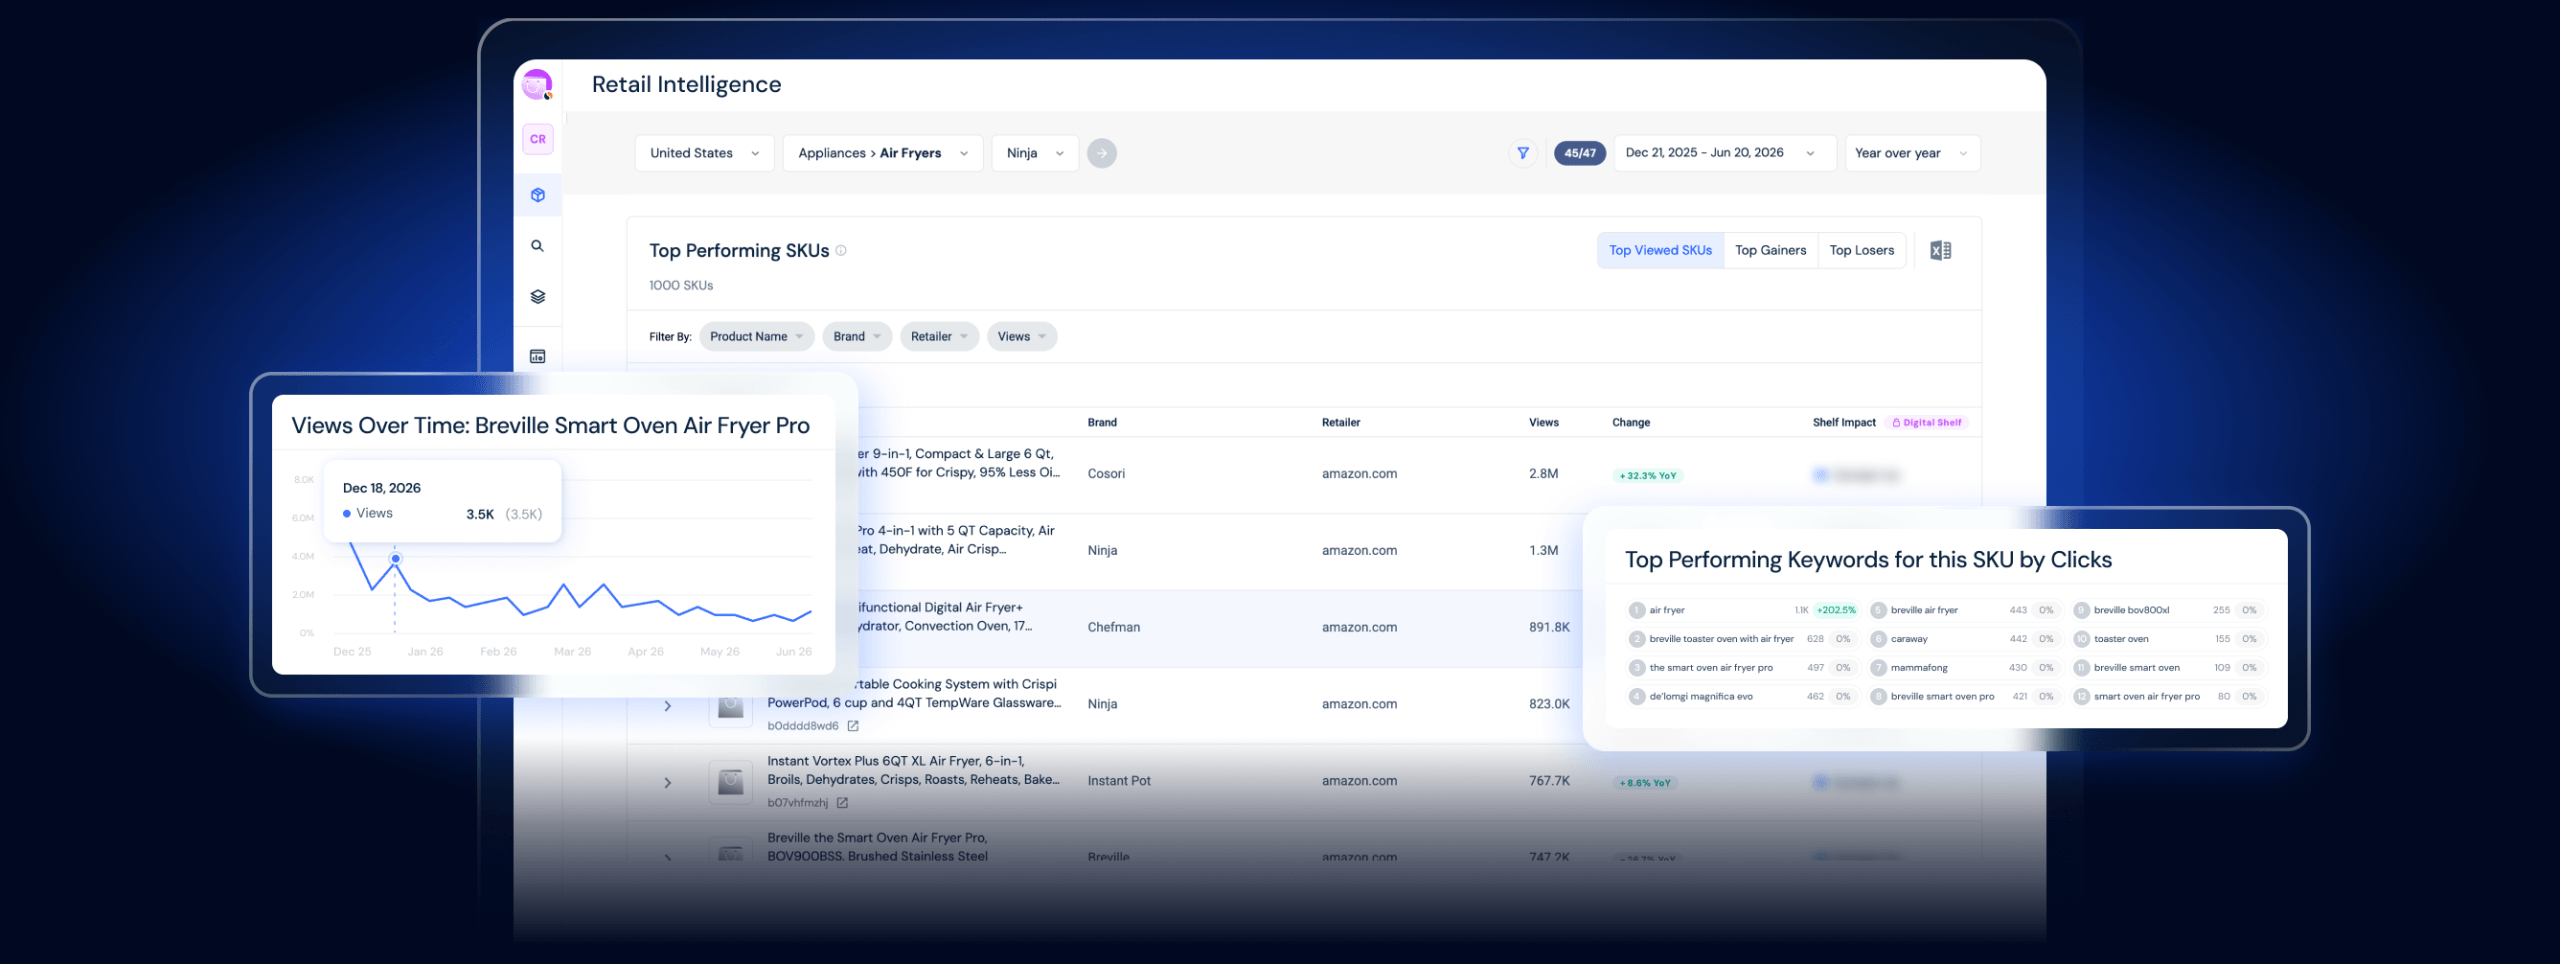This screenshot has width=2560, height=964.
Task: Sort by the Brand column header
Action: point(1102,423)
